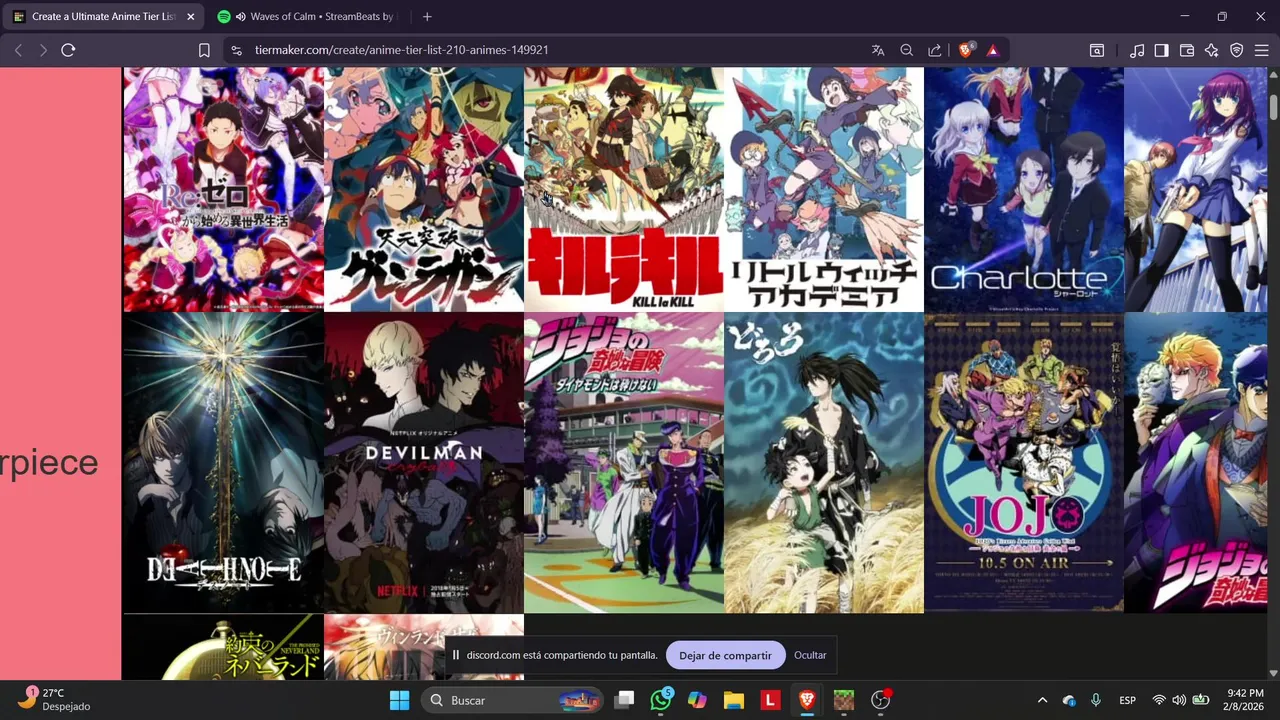
Task: Open the volume speaker tray icon
Action: (x=1179, y=700)
